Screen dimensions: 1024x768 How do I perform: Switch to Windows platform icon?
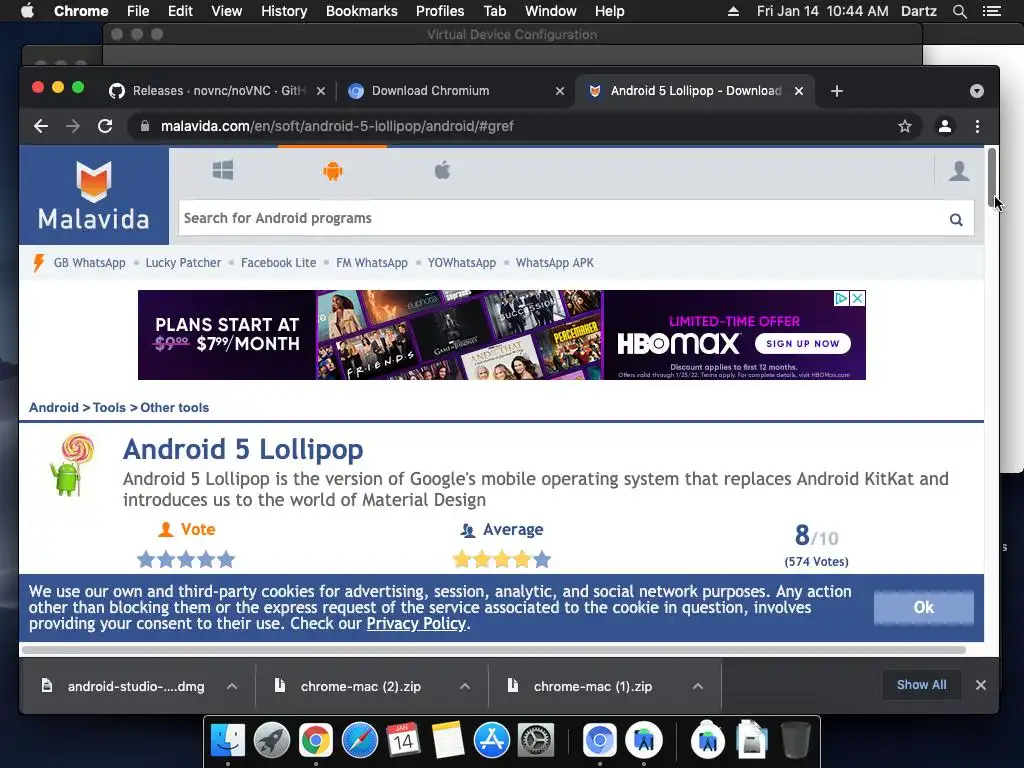coord(223,170)
